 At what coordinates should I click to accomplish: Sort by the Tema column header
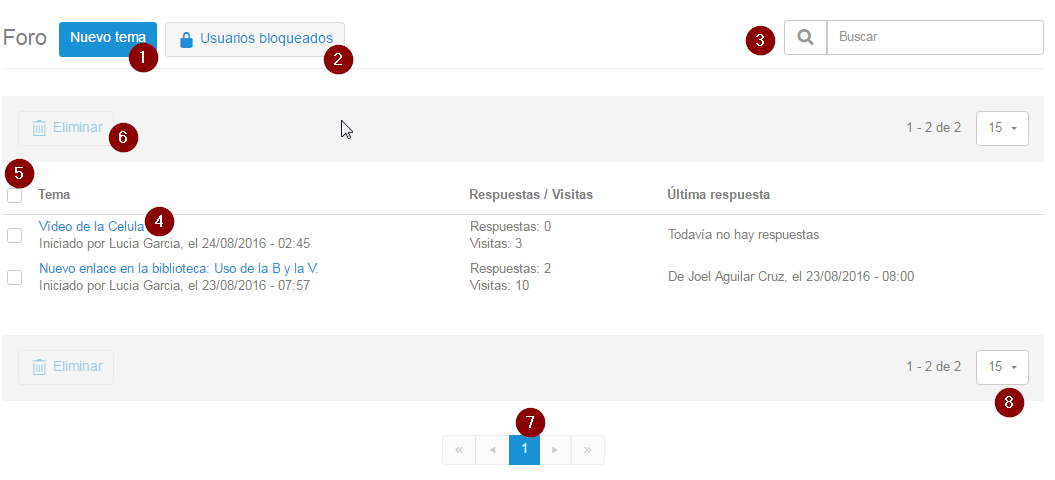click(x=54, y=194)
